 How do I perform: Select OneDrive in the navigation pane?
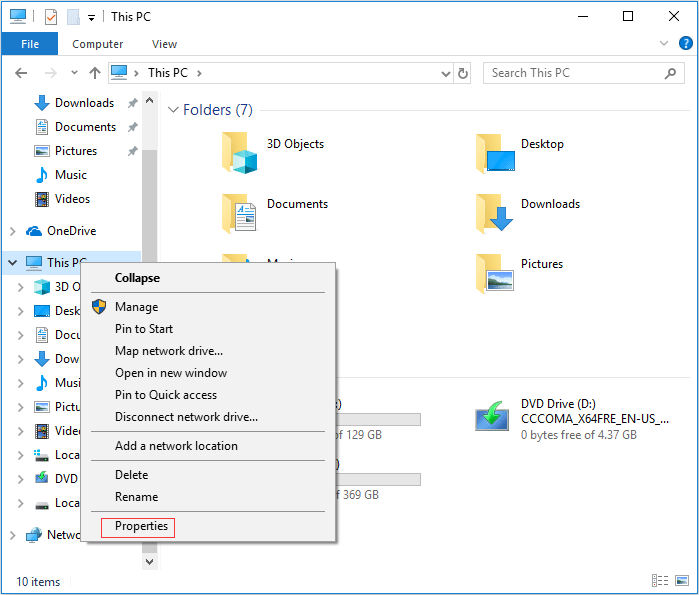pos(71,231)
